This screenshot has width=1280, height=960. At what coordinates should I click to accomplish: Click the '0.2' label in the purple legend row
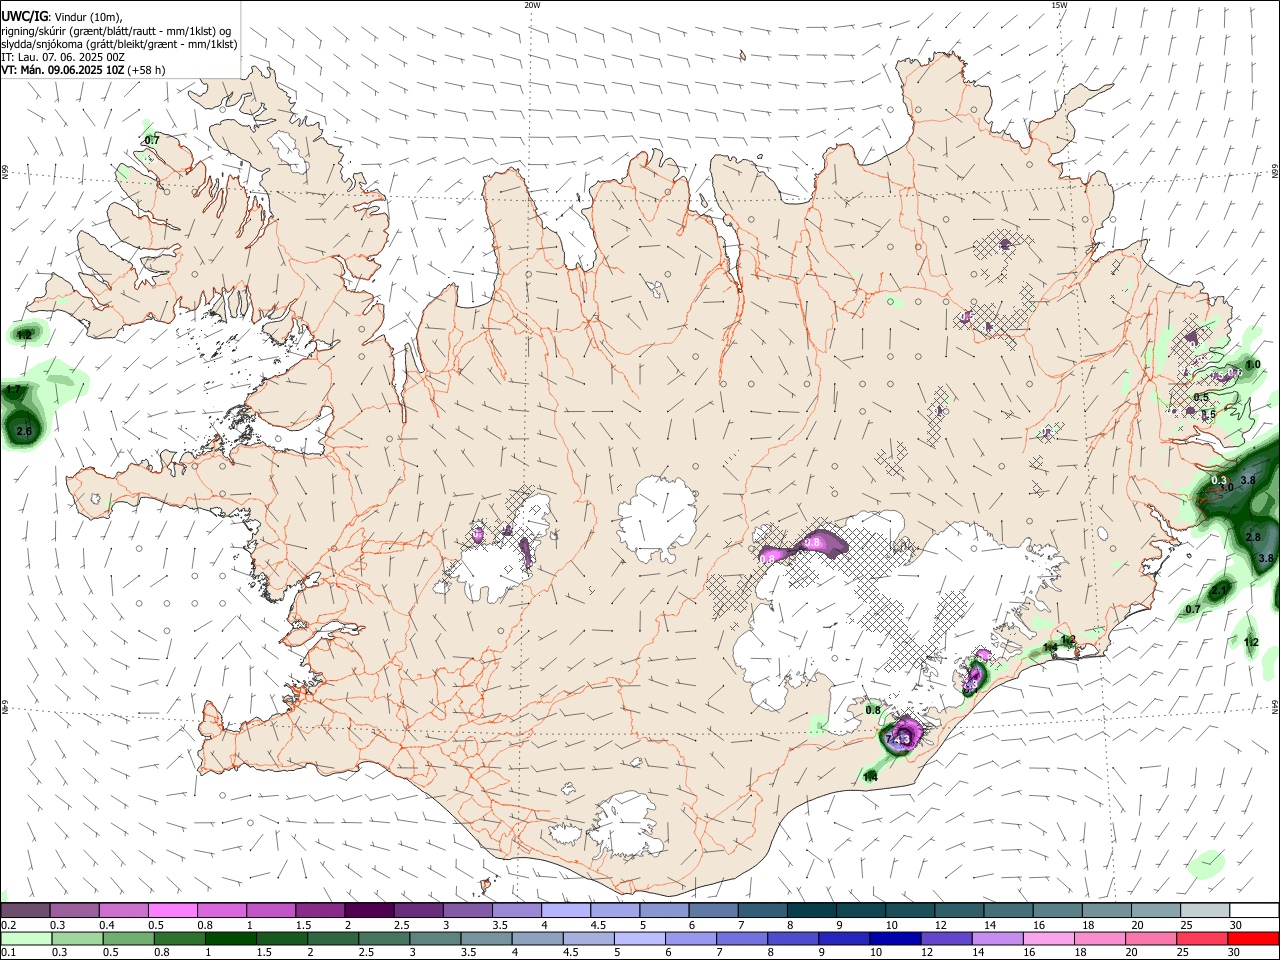point(8,925)
